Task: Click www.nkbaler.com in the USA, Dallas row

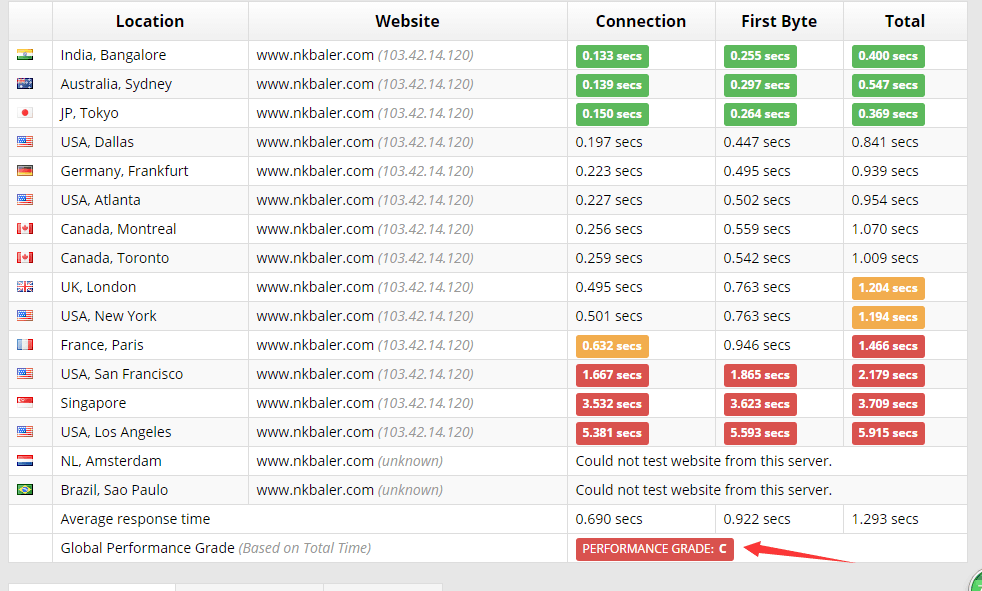Action: click(x=315, y=142)
